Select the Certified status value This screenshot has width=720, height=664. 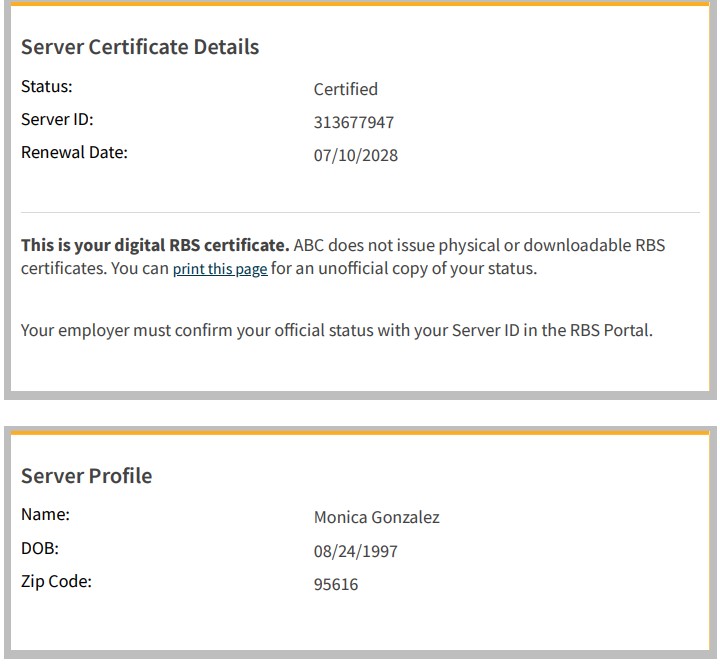coord(345,89)
